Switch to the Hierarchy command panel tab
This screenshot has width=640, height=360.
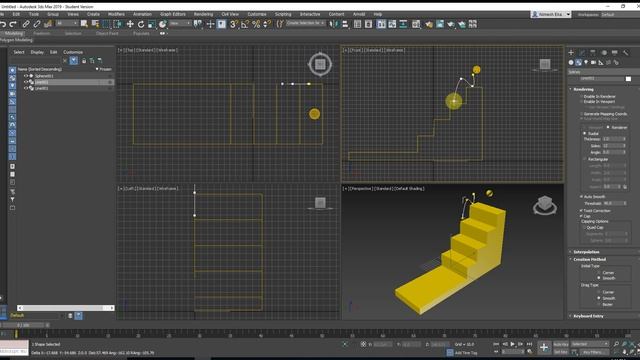tap(593, 53)
